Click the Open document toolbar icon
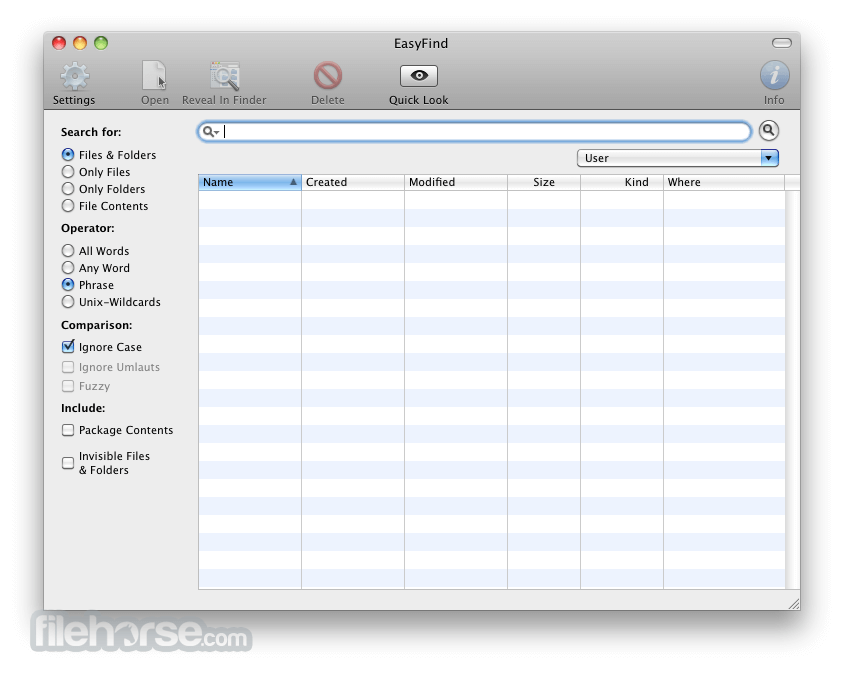860x682 pixels. point(155,76)
